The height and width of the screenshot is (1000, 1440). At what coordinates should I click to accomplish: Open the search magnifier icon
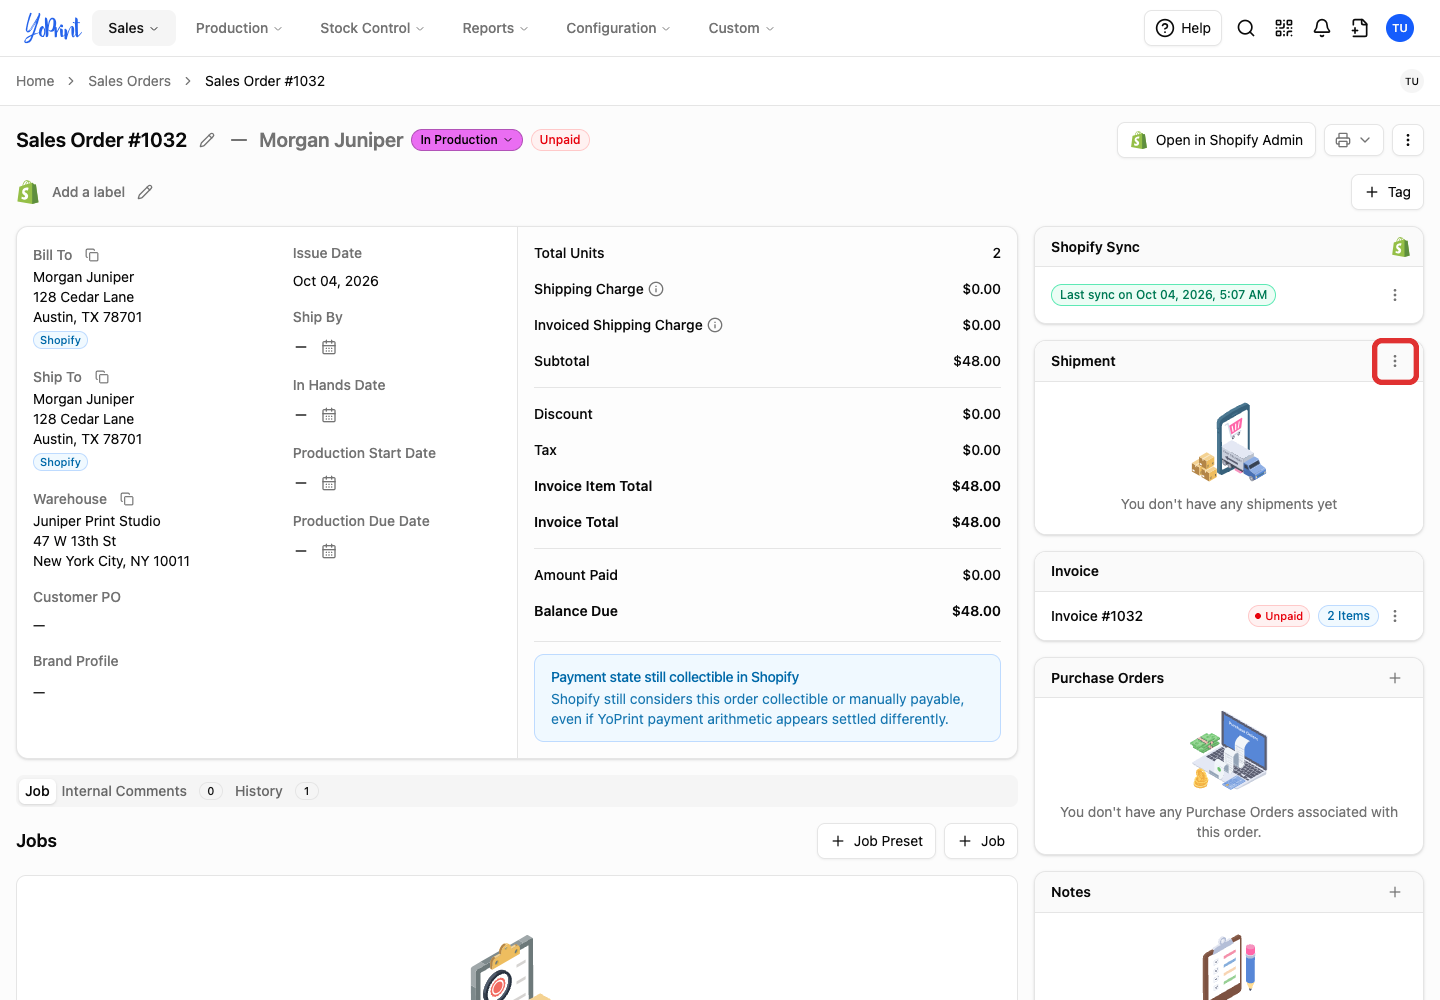[1246, 28]
